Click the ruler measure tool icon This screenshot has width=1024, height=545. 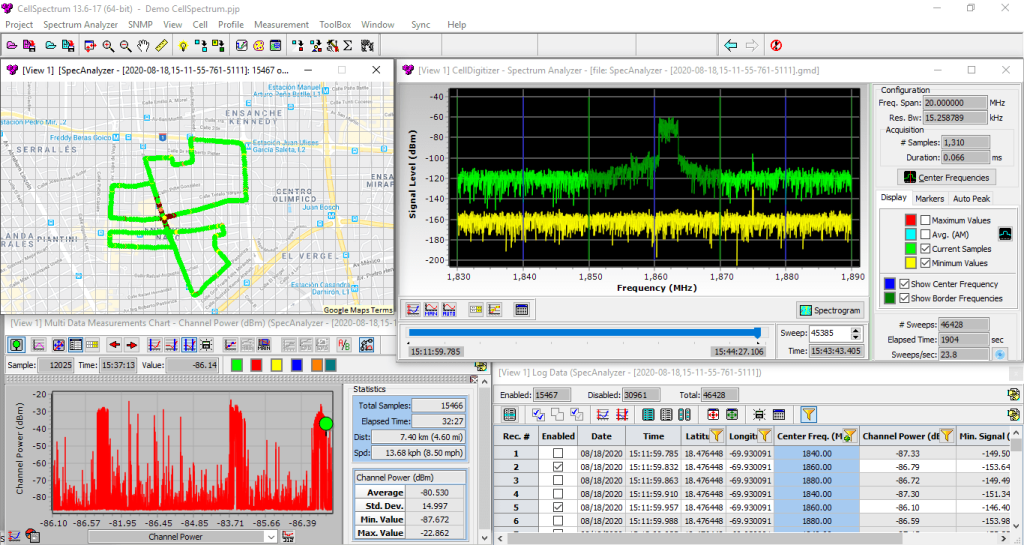(161, 45)
